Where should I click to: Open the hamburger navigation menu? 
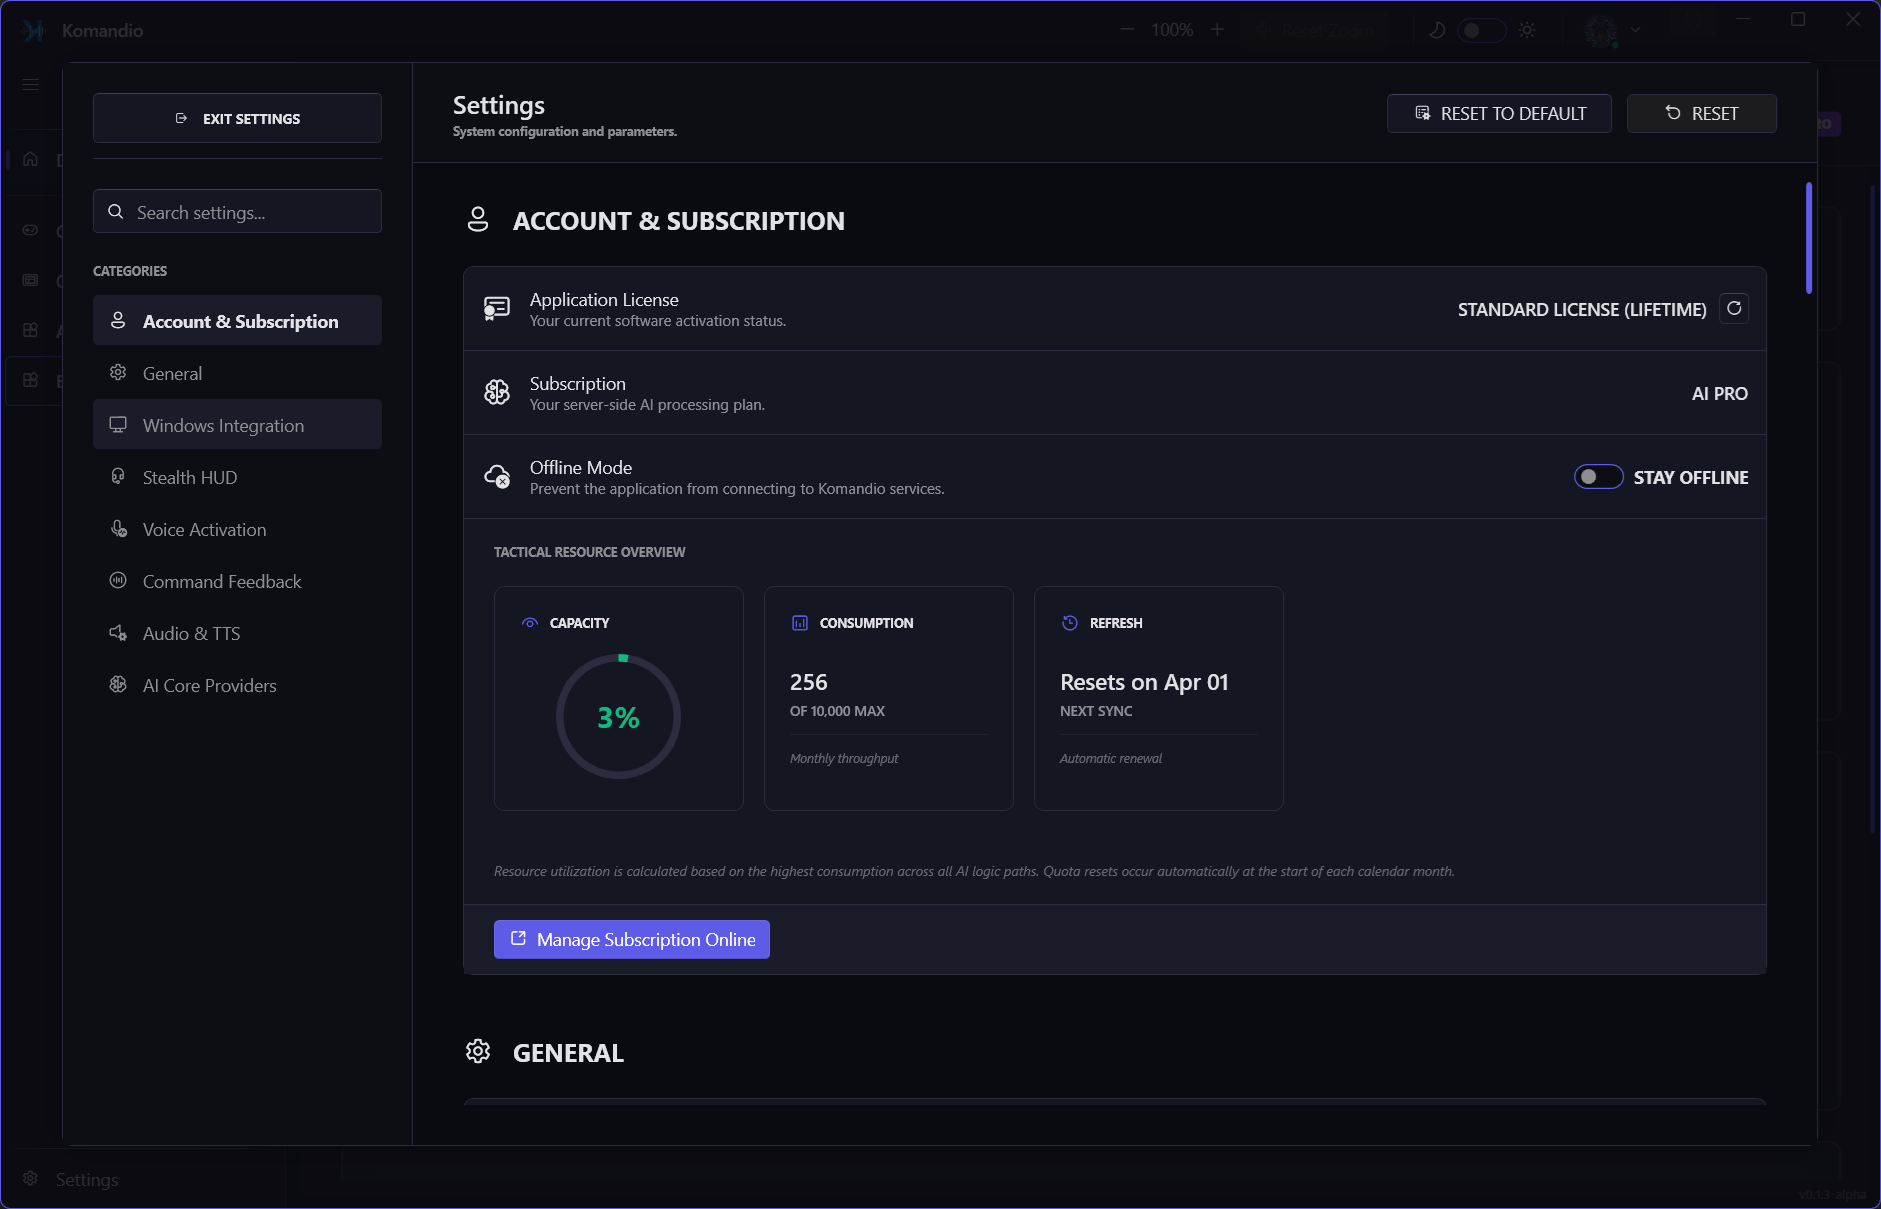pyautogui.click(x=29, y=84)
